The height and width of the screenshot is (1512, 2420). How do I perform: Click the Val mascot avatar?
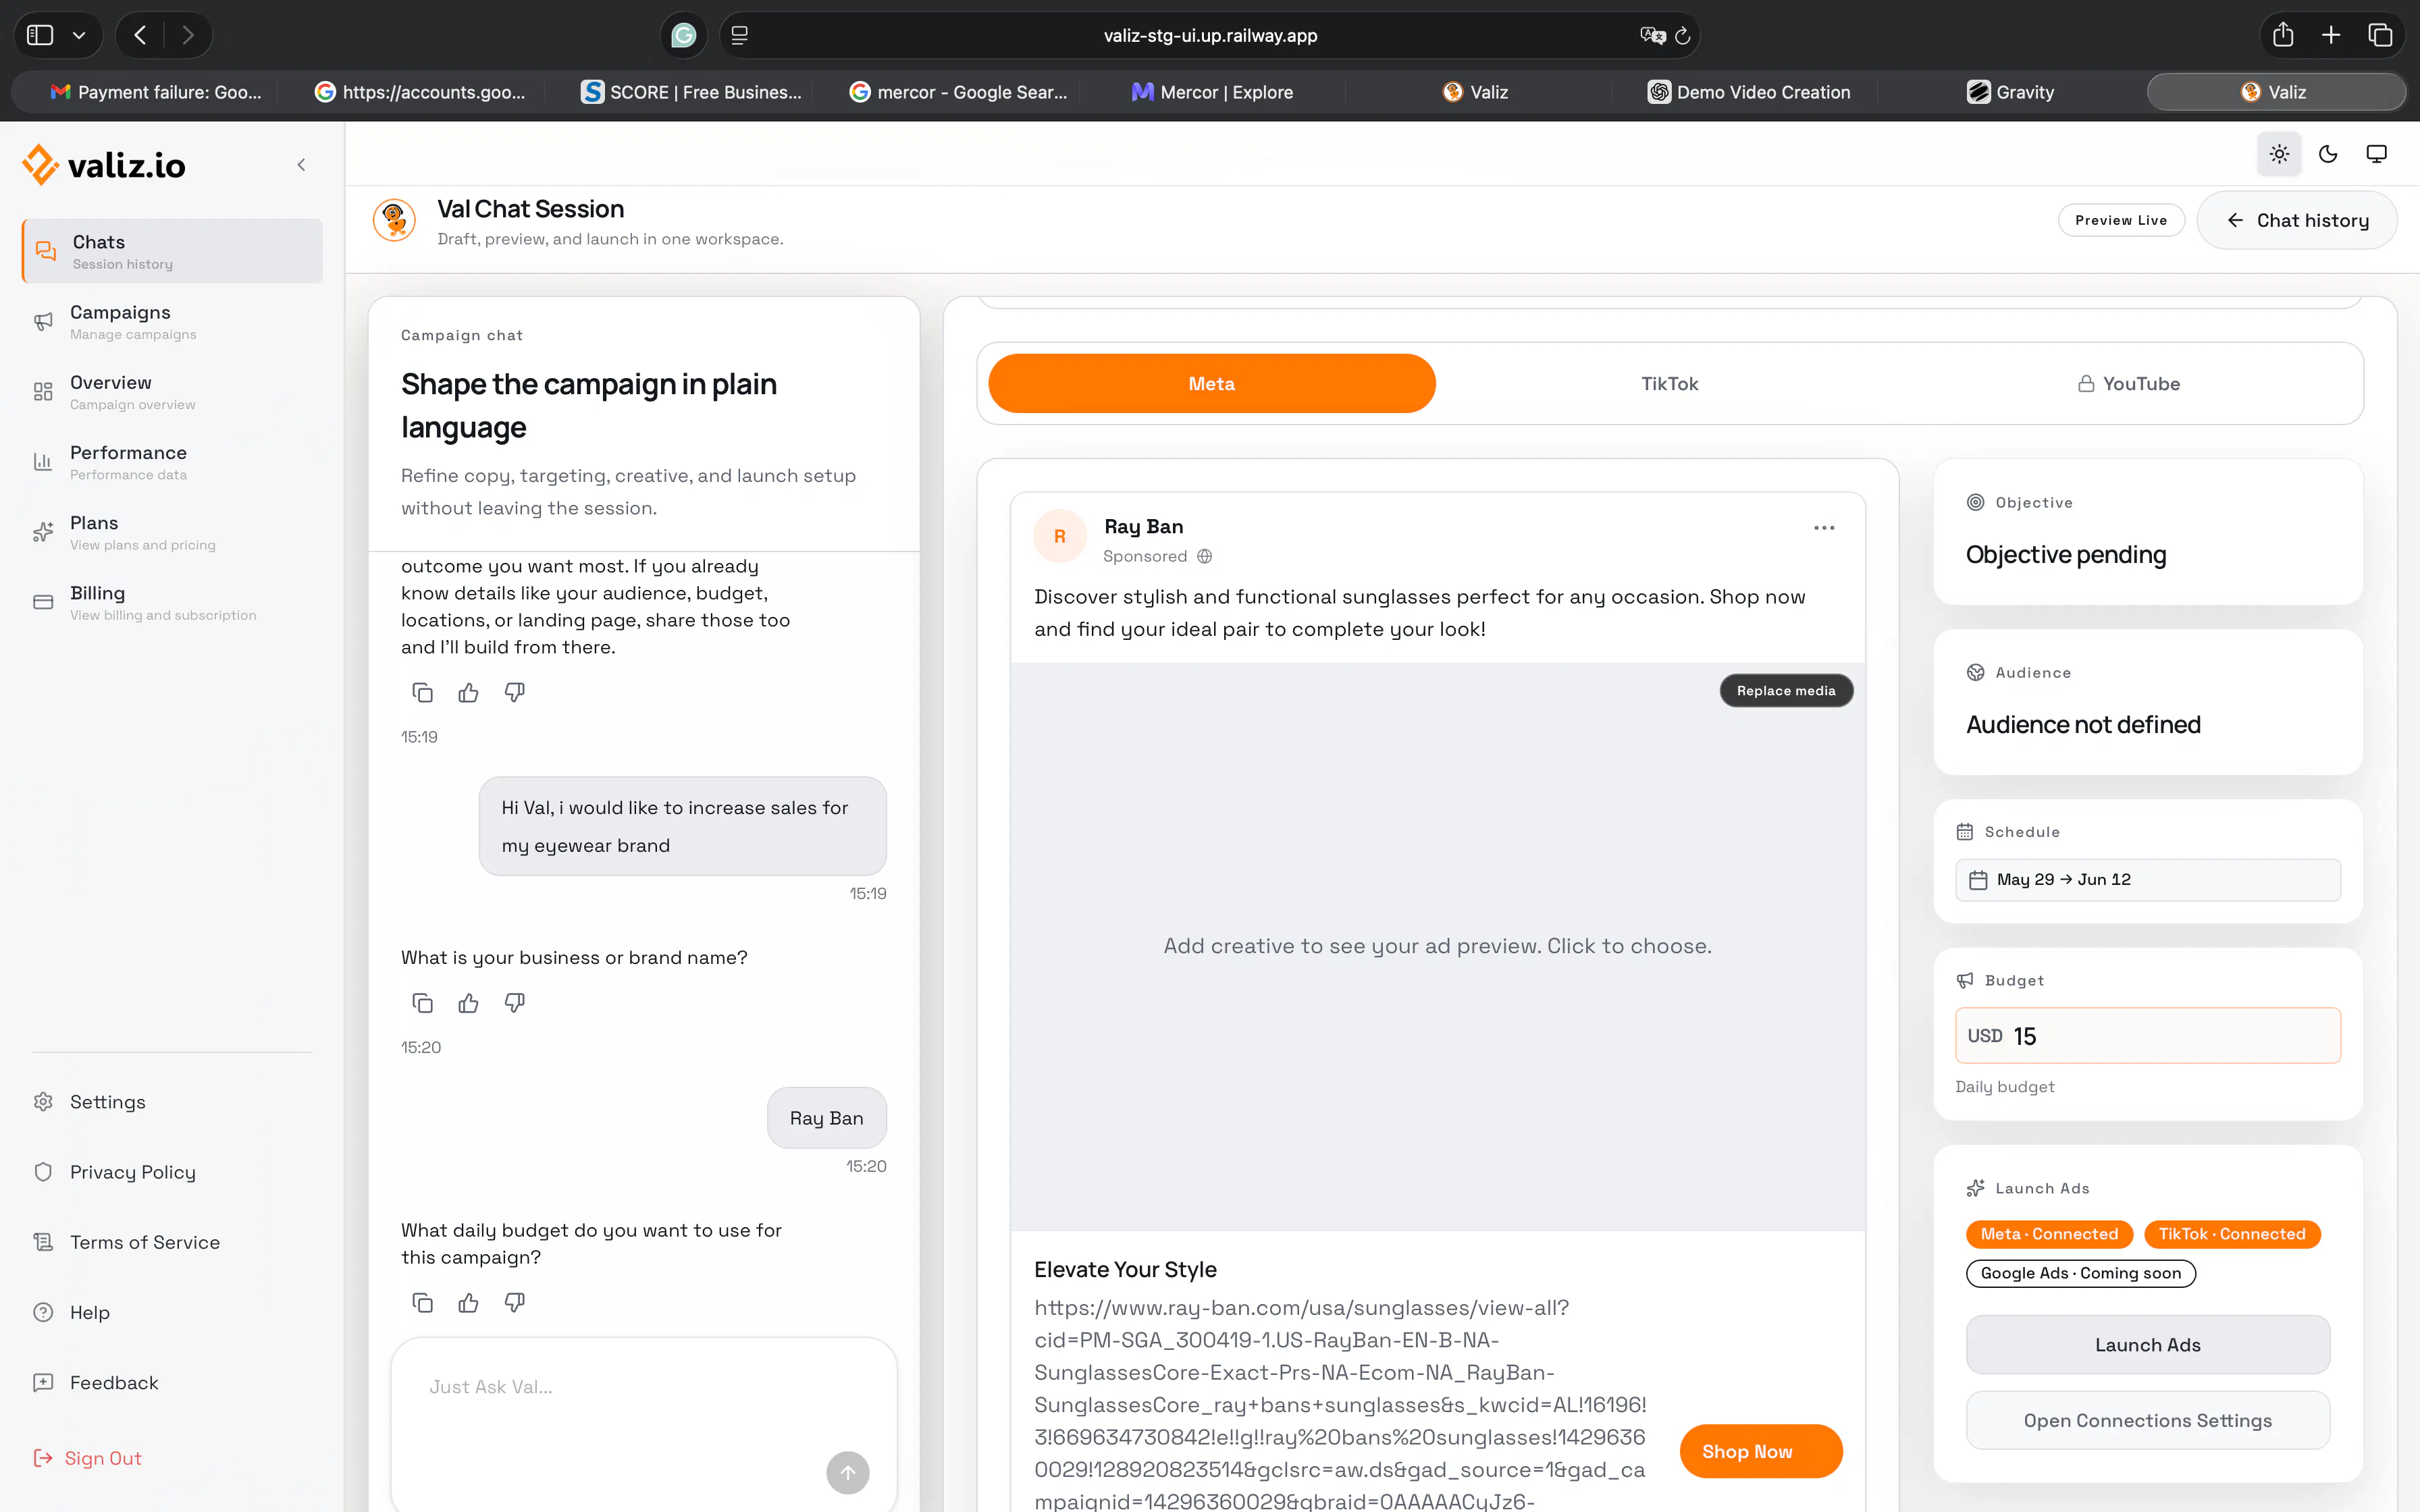point(394,220)
